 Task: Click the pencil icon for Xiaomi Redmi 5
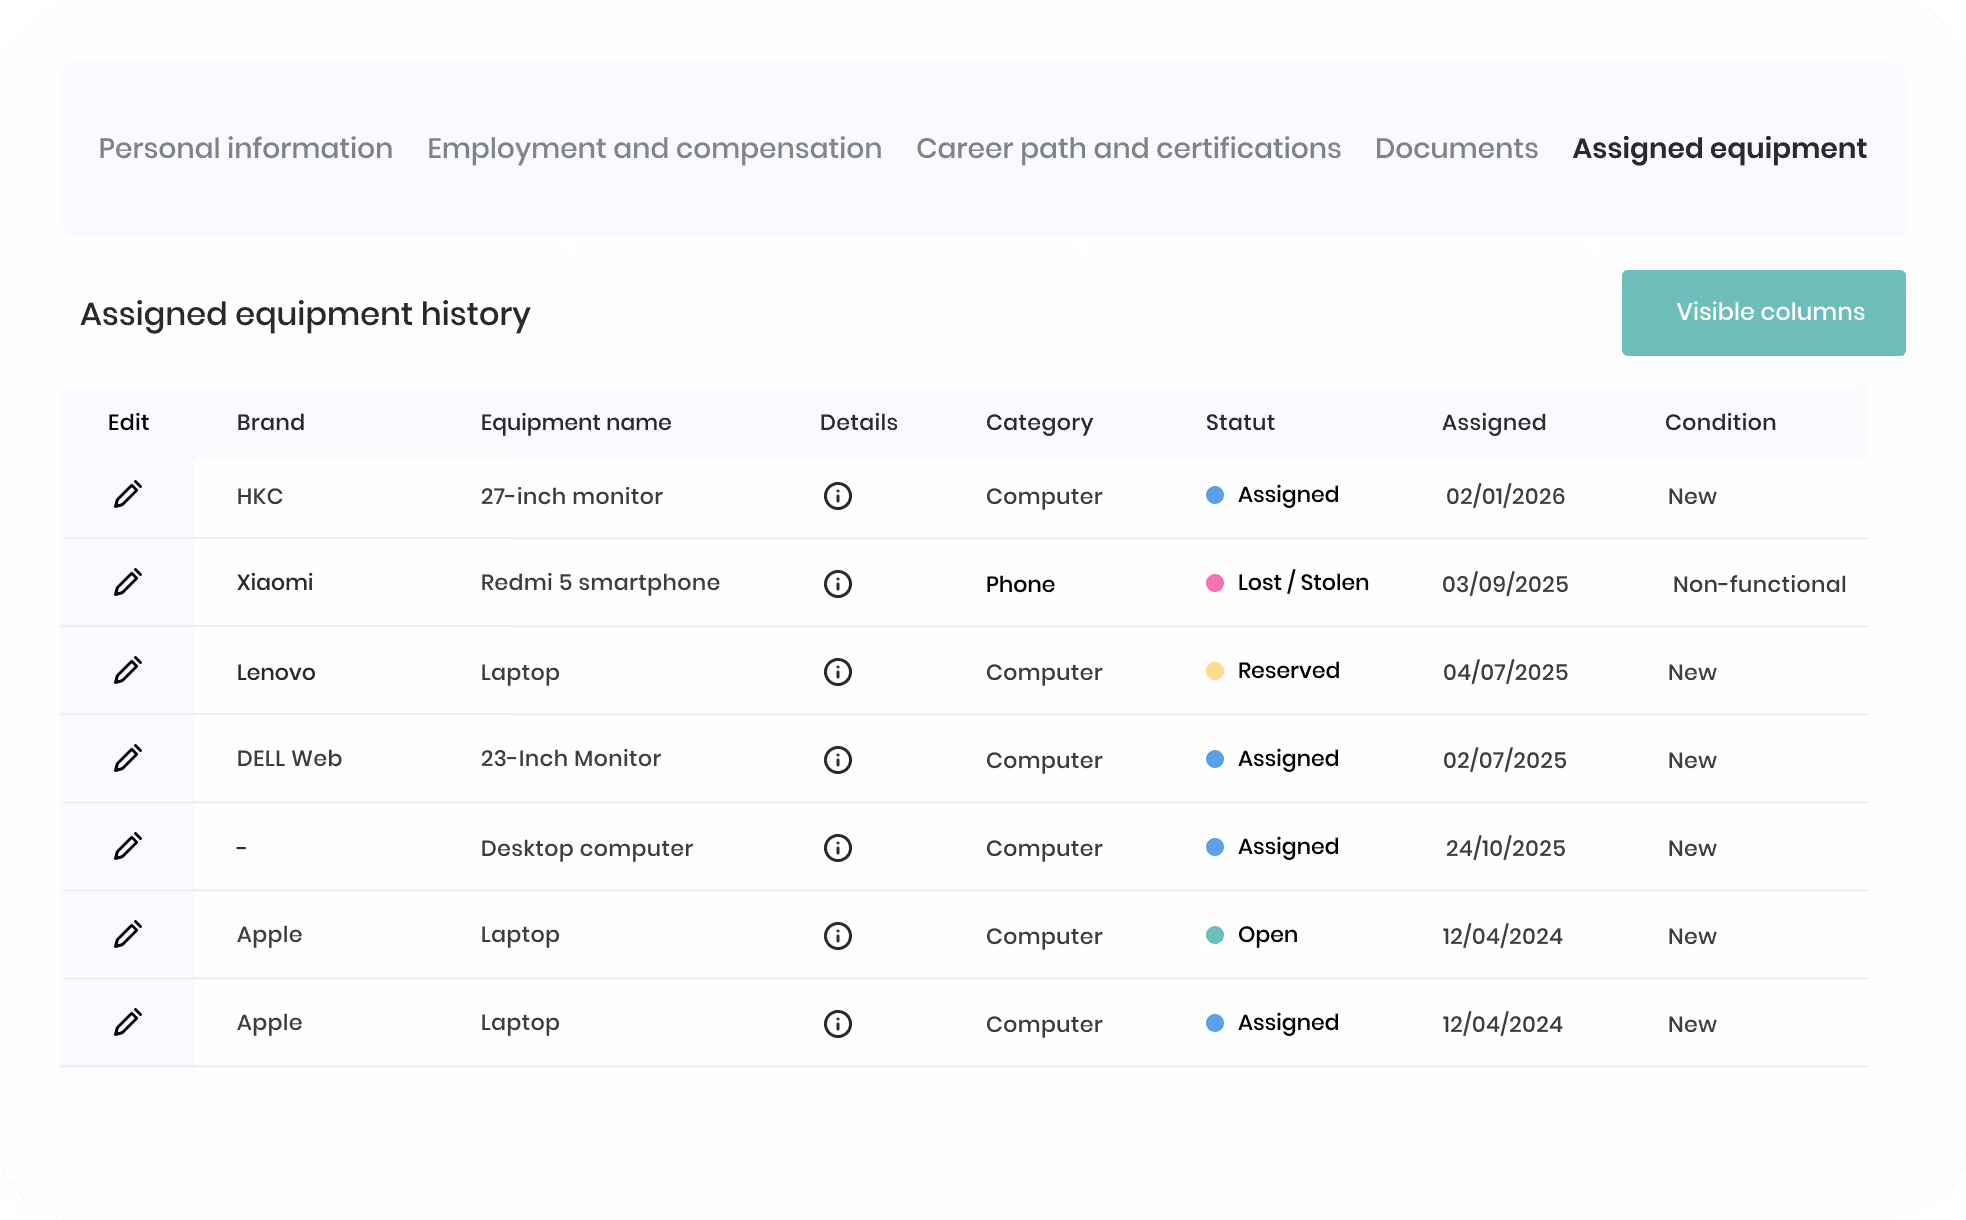click(x=128, y=582)
